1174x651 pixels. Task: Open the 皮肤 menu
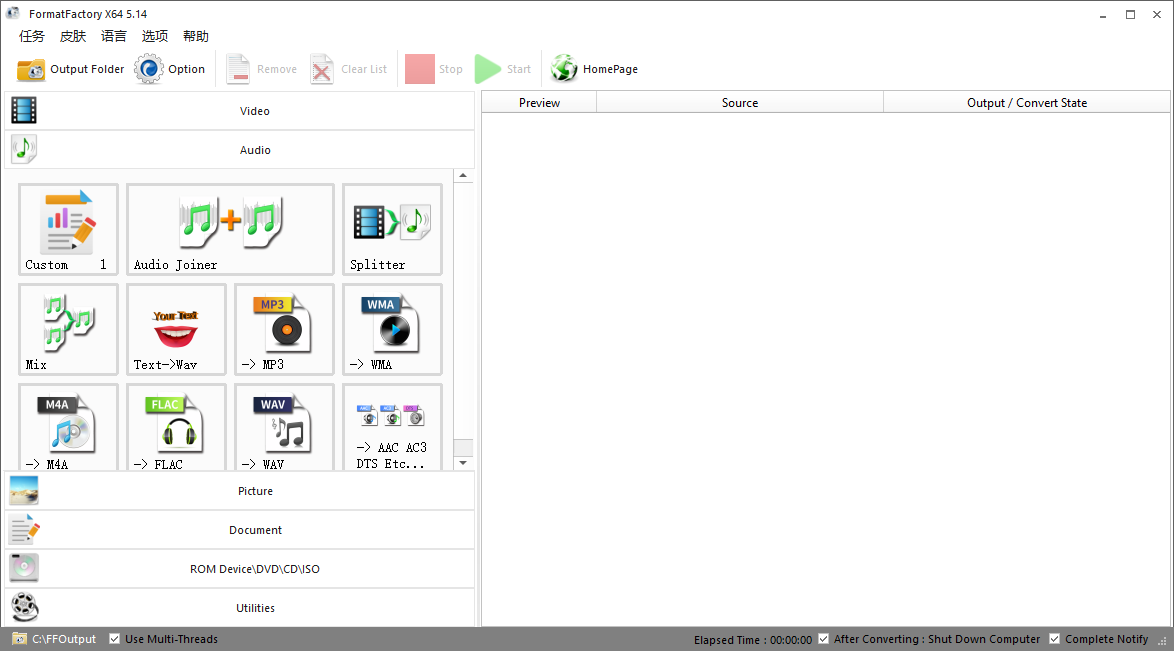pyautogui.click(x=73, y=36)
